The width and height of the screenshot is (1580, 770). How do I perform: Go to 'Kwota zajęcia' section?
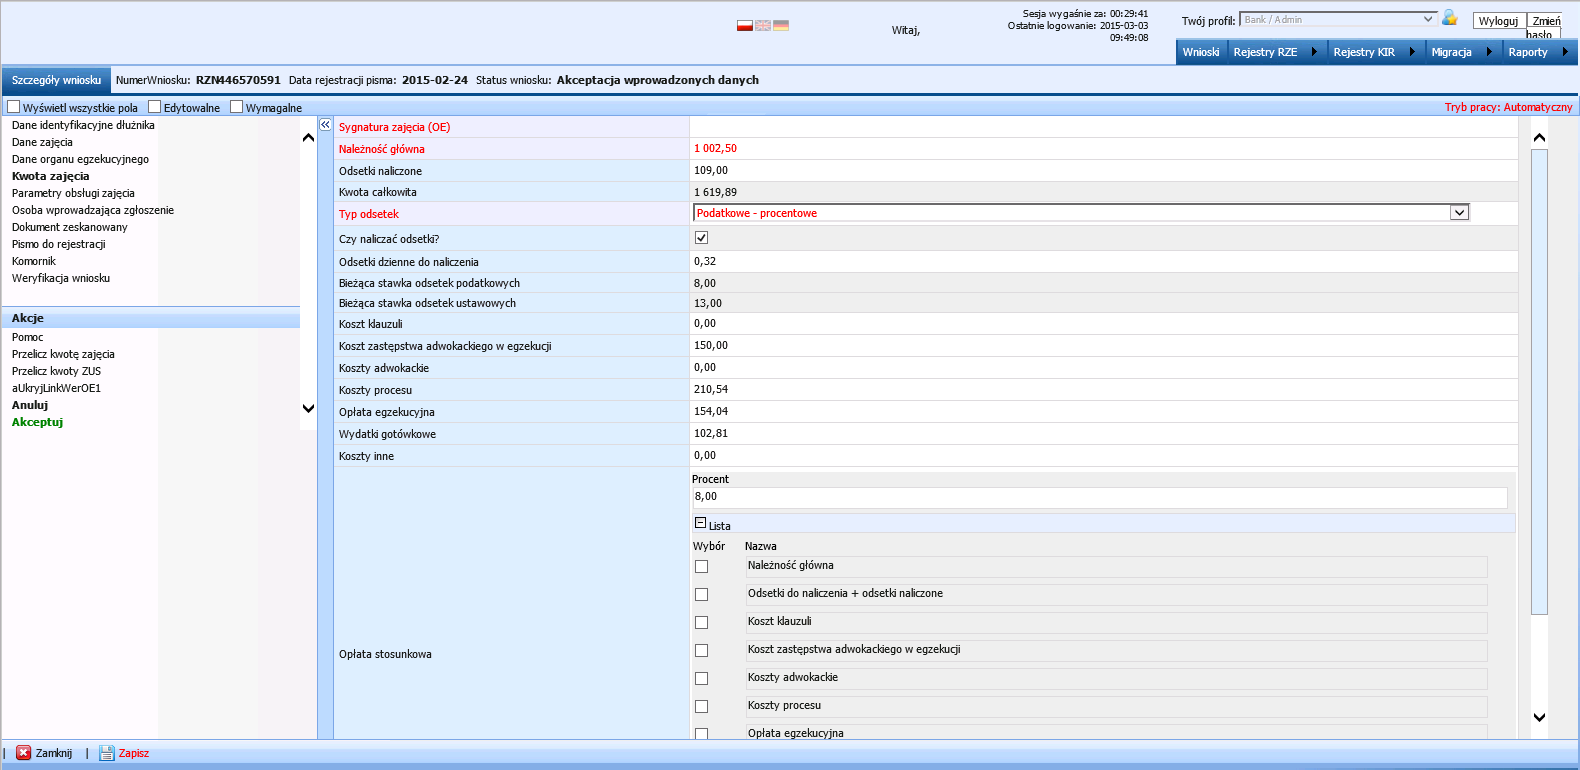click(x=50, y=176)
